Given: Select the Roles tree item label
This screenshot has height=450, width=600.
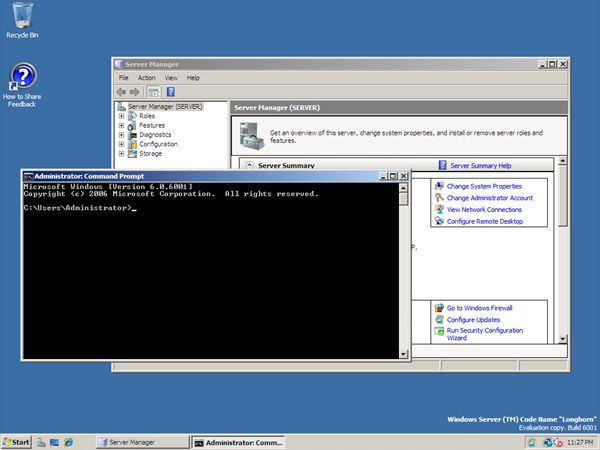Looking at the screenshot, I should click(x=147, y=116).
